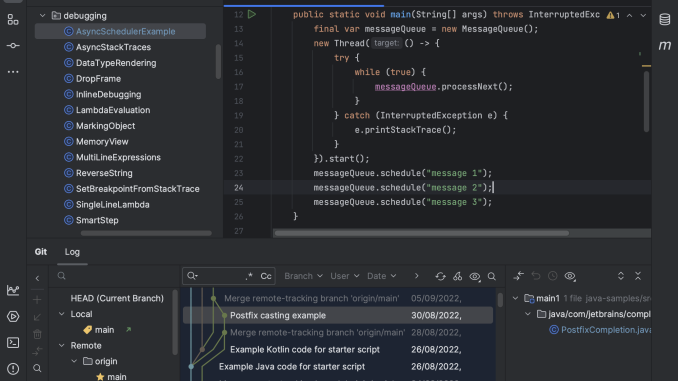Image resolution: width=678 pixels, height=381 pixels.
Task: Open the Date filter dropdown
Action: [381, 276]
